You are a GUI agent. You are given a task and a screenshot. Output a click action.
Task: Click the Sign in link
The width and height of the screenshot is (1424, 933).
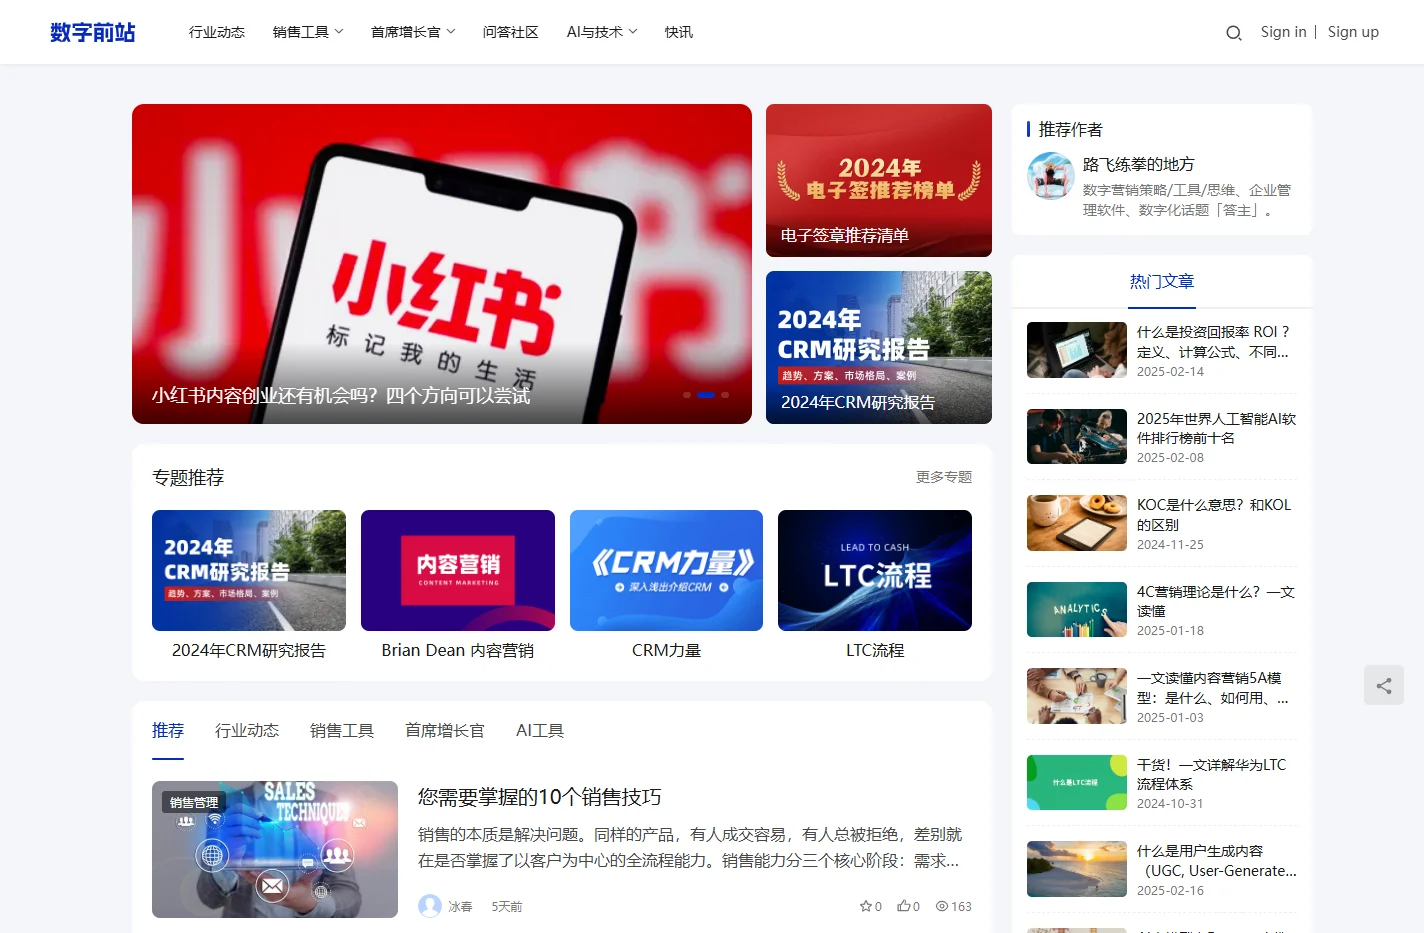[x=1283, y=32]
